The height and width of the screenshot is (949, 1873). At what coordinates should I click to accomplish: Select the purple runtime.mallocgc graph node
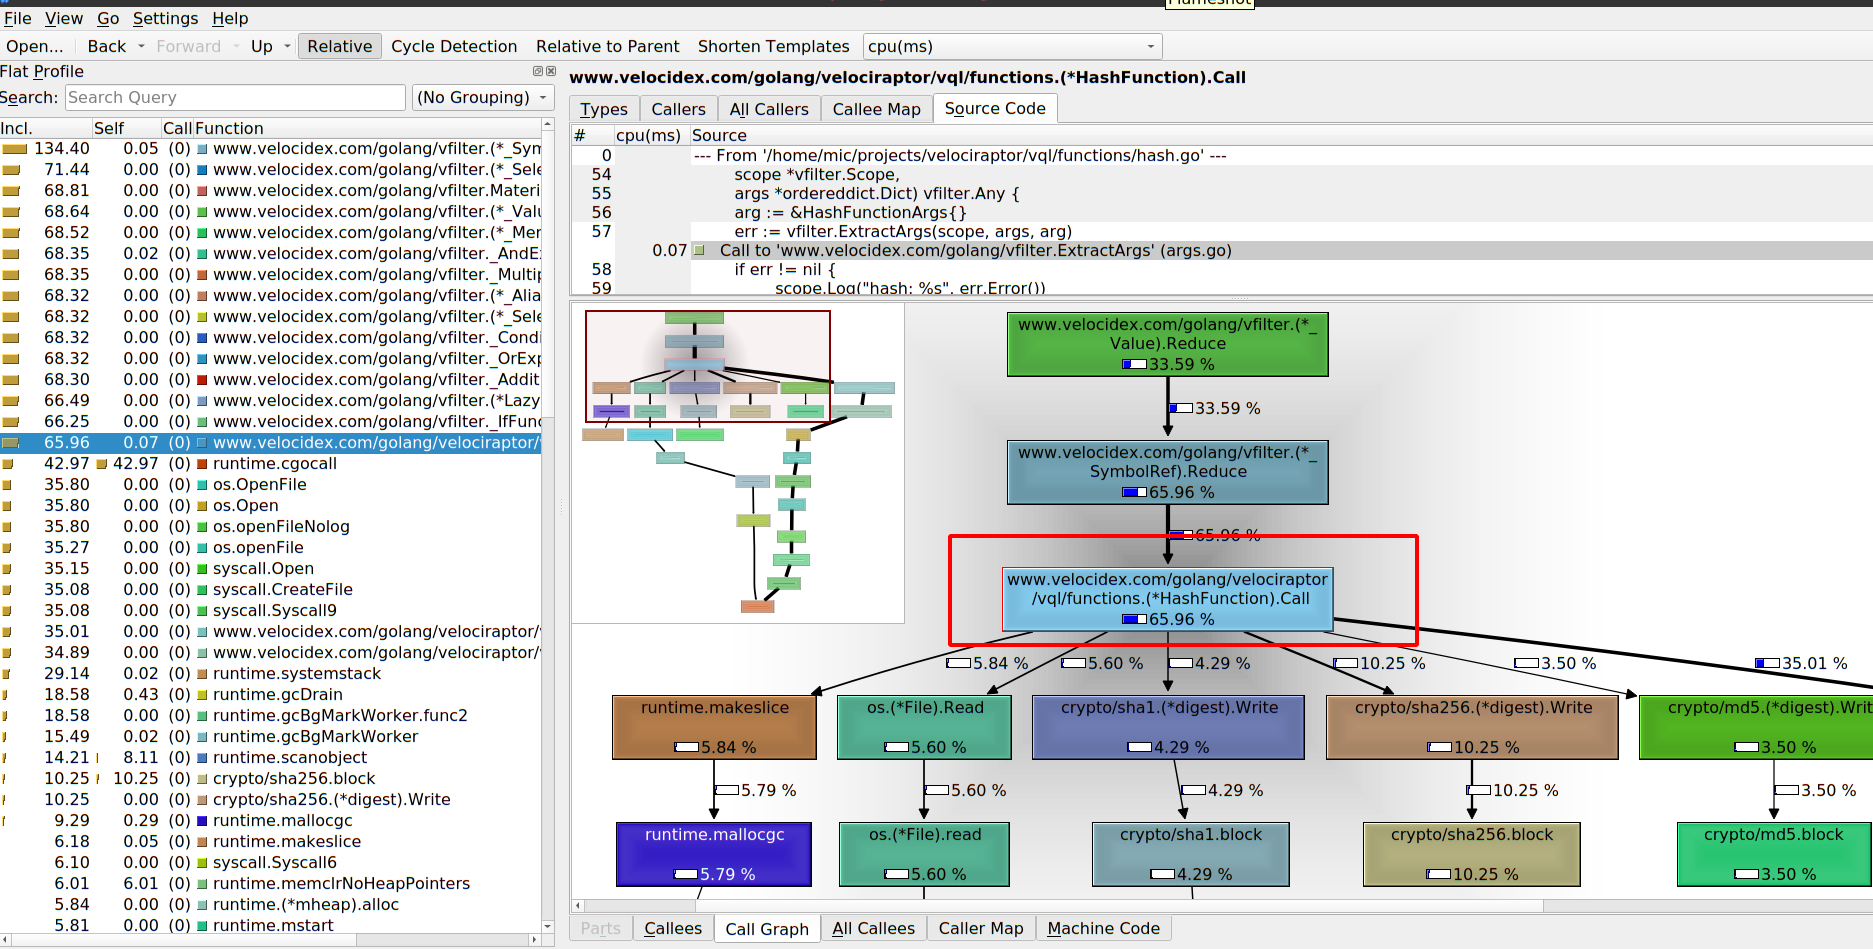tap(714, 853)
